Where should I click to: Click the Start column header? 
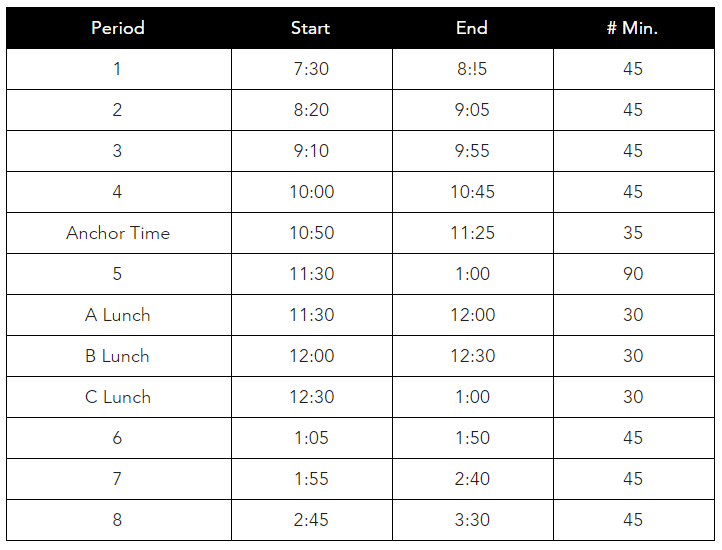(310, 28)
